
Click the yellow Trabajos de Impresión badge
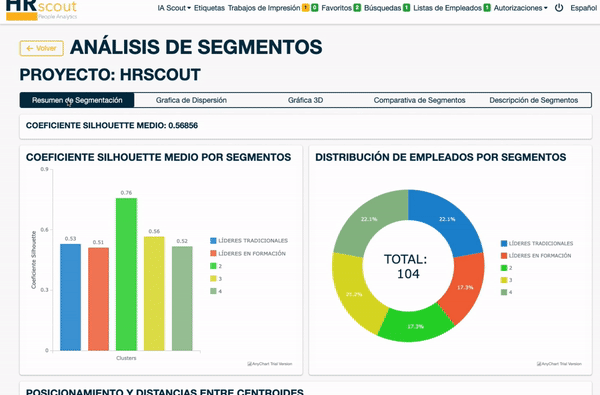tap(305, 8)
